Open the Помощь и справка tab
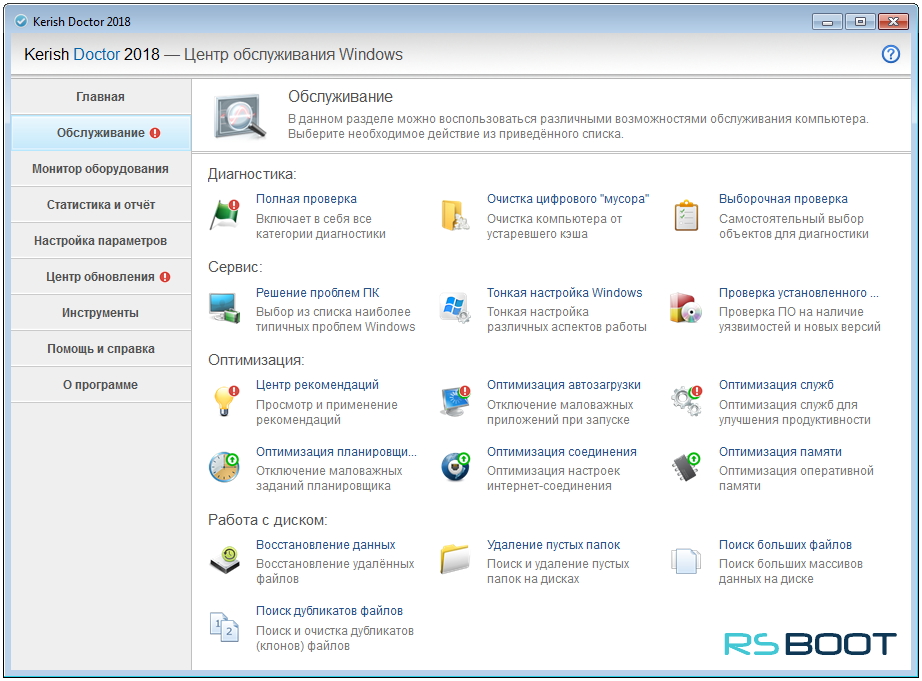922x681 pixels. pos(101,349)
